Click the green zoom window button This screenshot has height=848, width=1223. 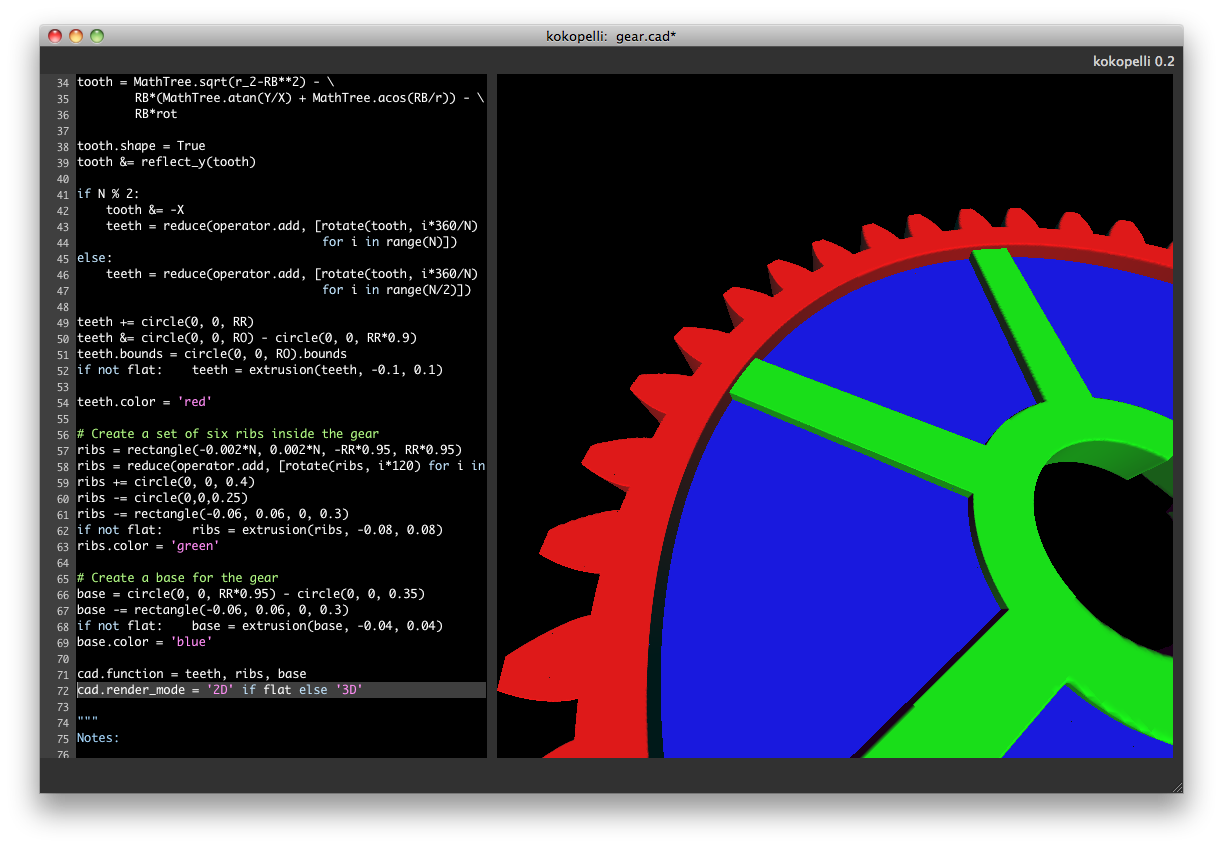[97, 36]
